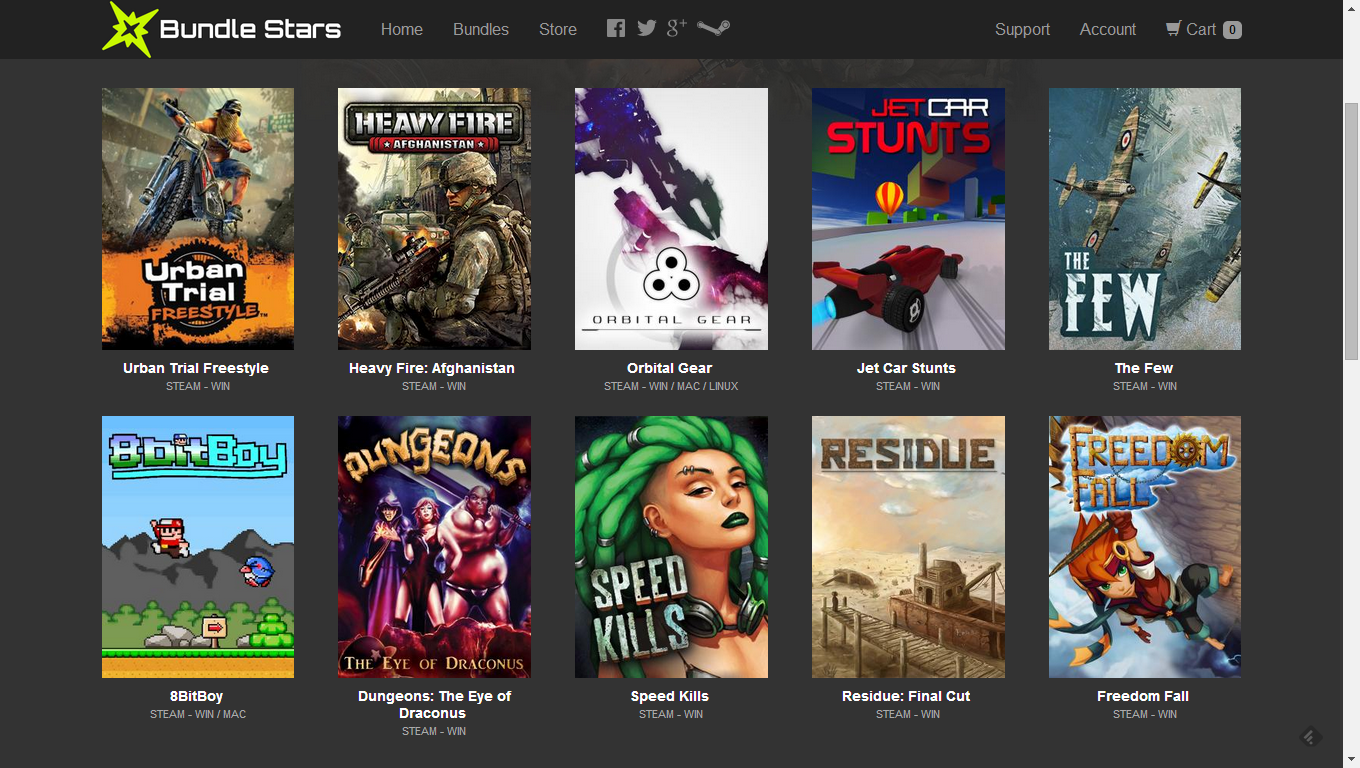Open the Urban Trial Freestyle link
Viewport: 1360px width, 768px height.
click(x=197, y=367)
